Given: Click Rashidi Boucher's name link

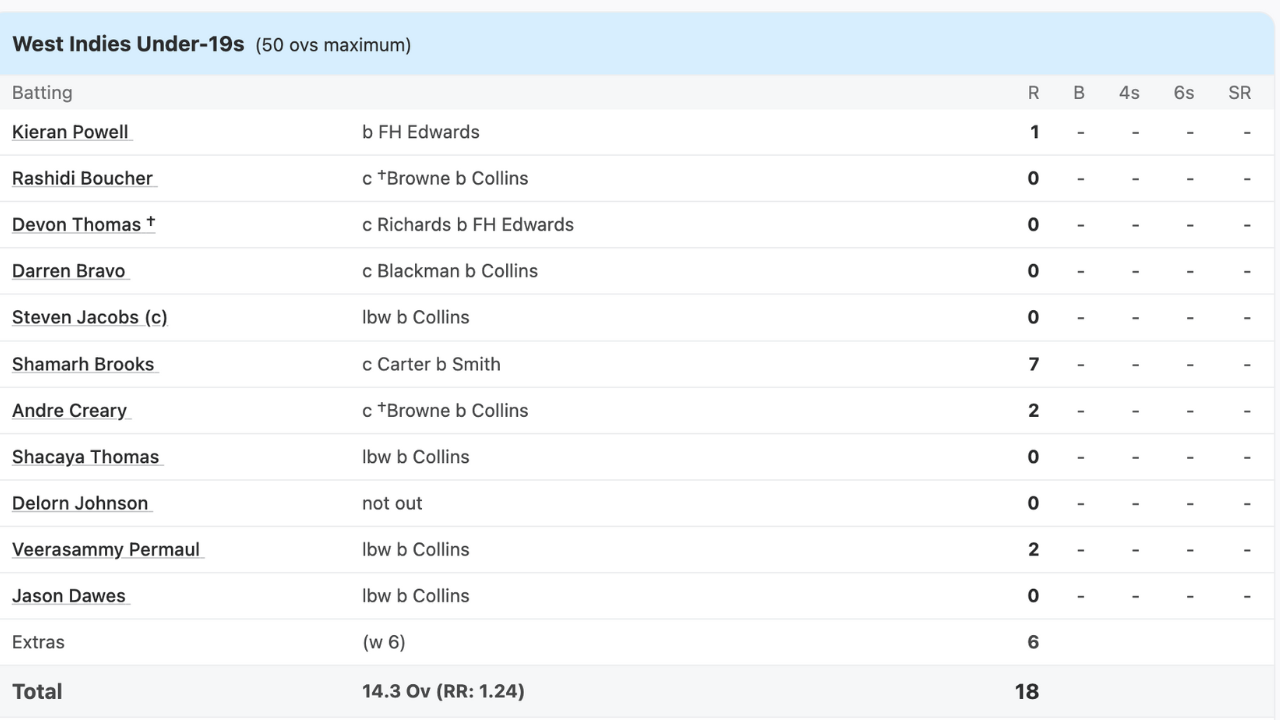Looking at the screenshot, I should [x=82, y=178].
